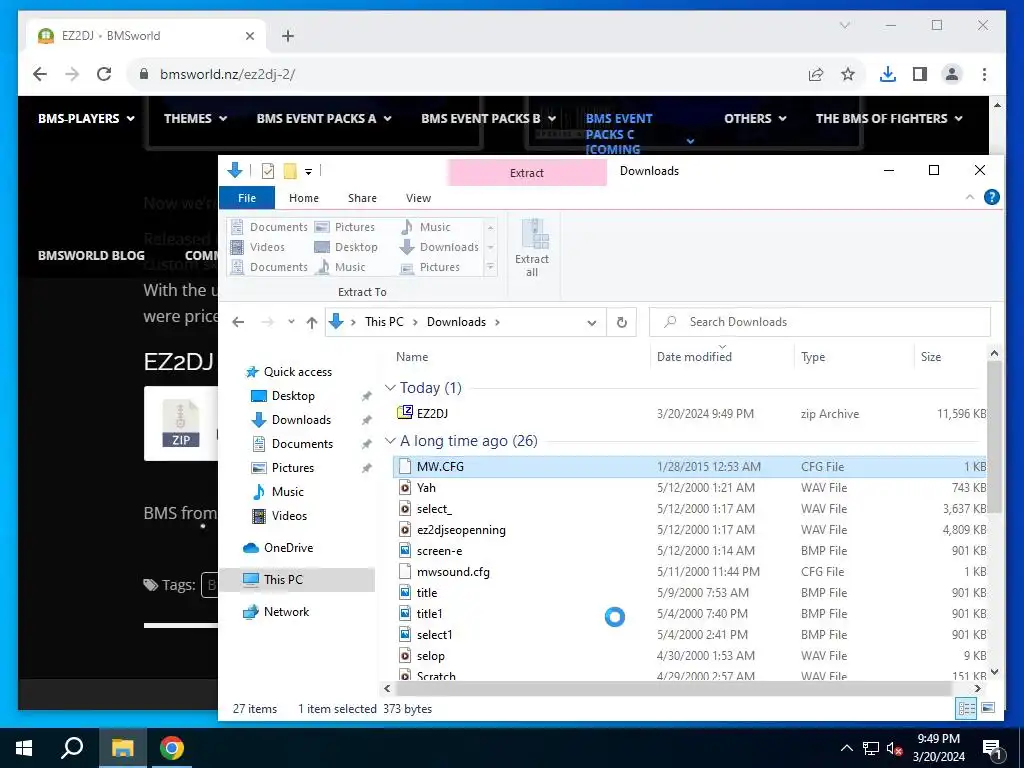Click the horizontal scrollbar in file list

pos(673,688)
